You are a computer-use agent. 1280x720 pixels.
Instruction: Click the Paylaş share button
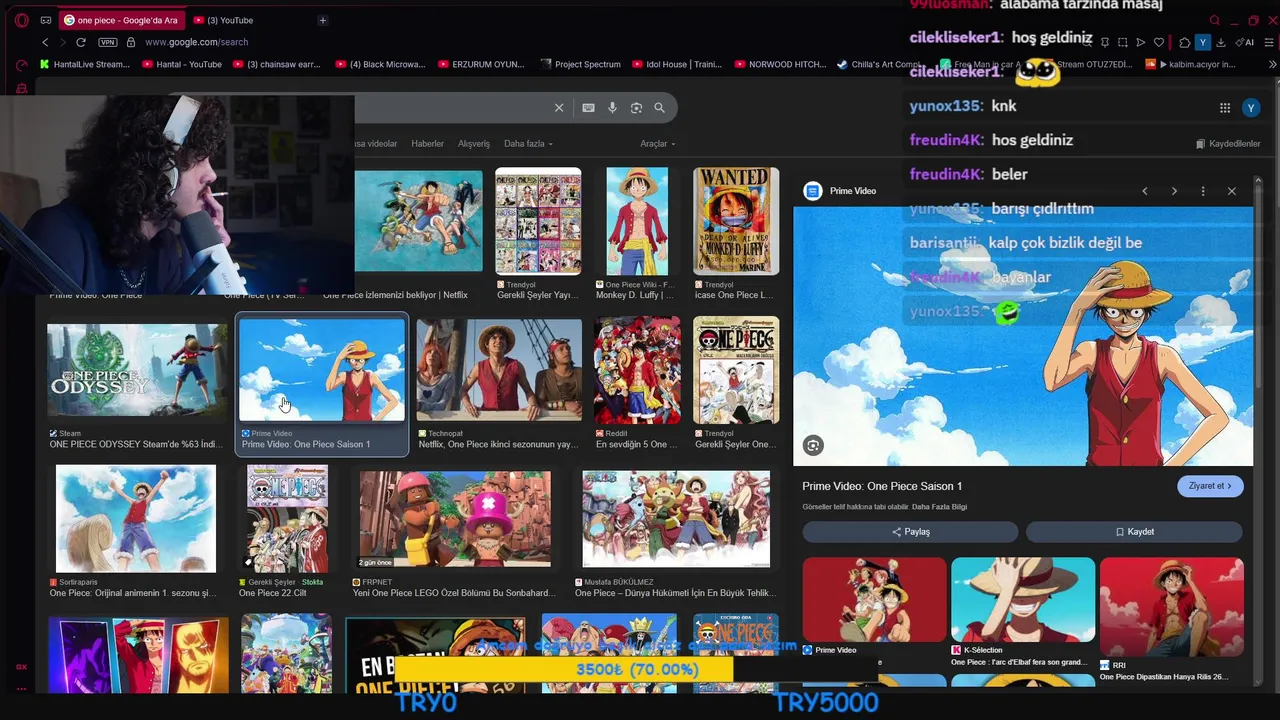pyautogui.click(x=910, y=532)
